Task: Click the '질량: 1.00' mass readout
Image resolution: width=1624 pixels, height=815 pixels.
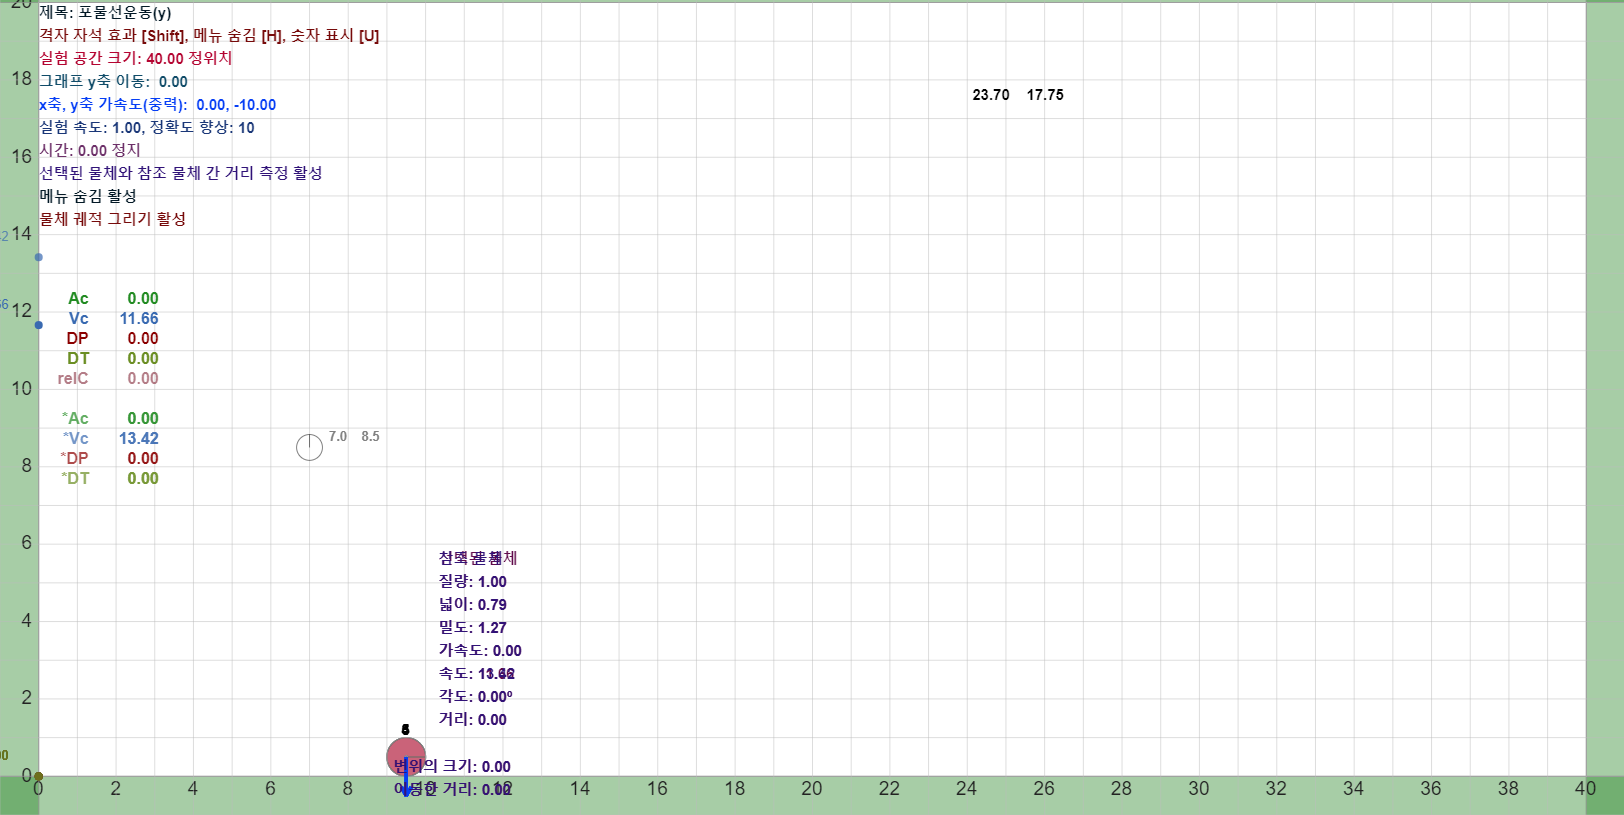Action: pyautogui.click(x=473, y=581)
